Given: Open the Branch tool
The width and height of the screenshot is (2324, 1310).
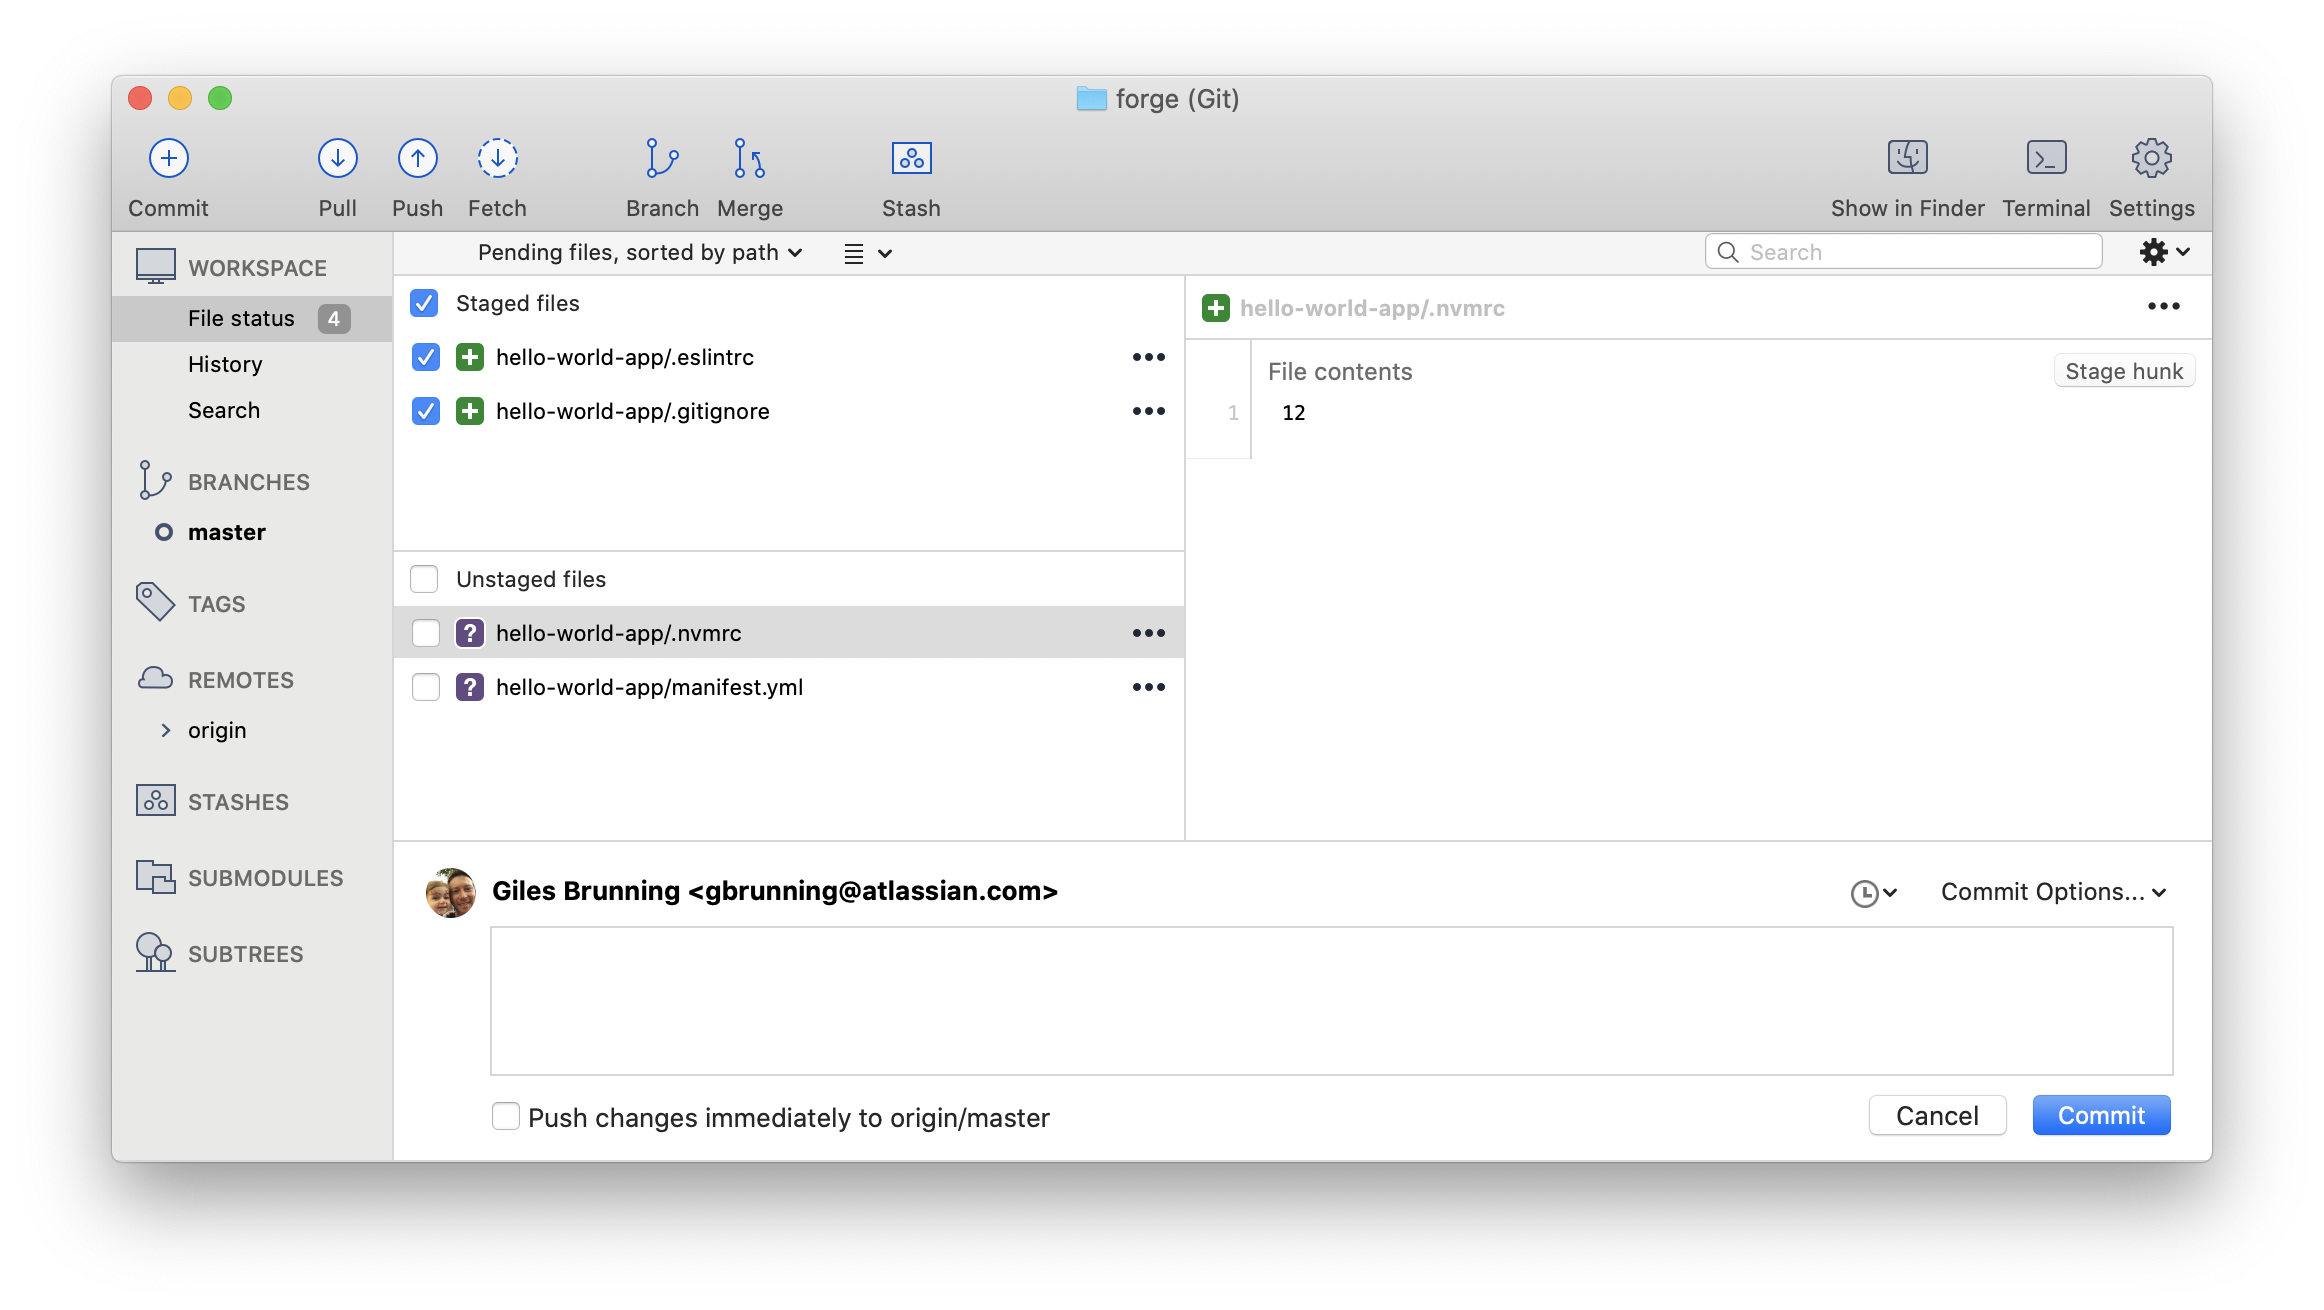Looking at the screenshot, I should [x=662, y=158].
